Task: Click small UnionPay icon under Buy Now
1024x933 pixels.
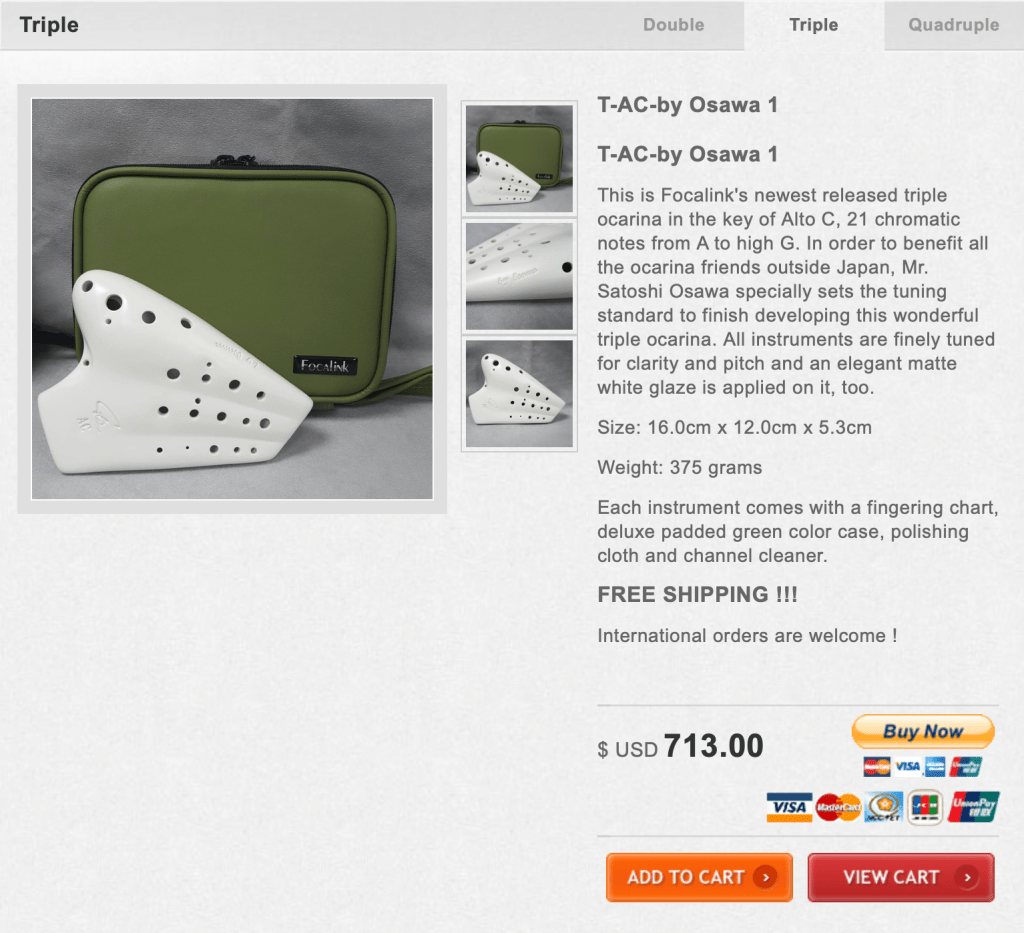Action: (966, 767)
